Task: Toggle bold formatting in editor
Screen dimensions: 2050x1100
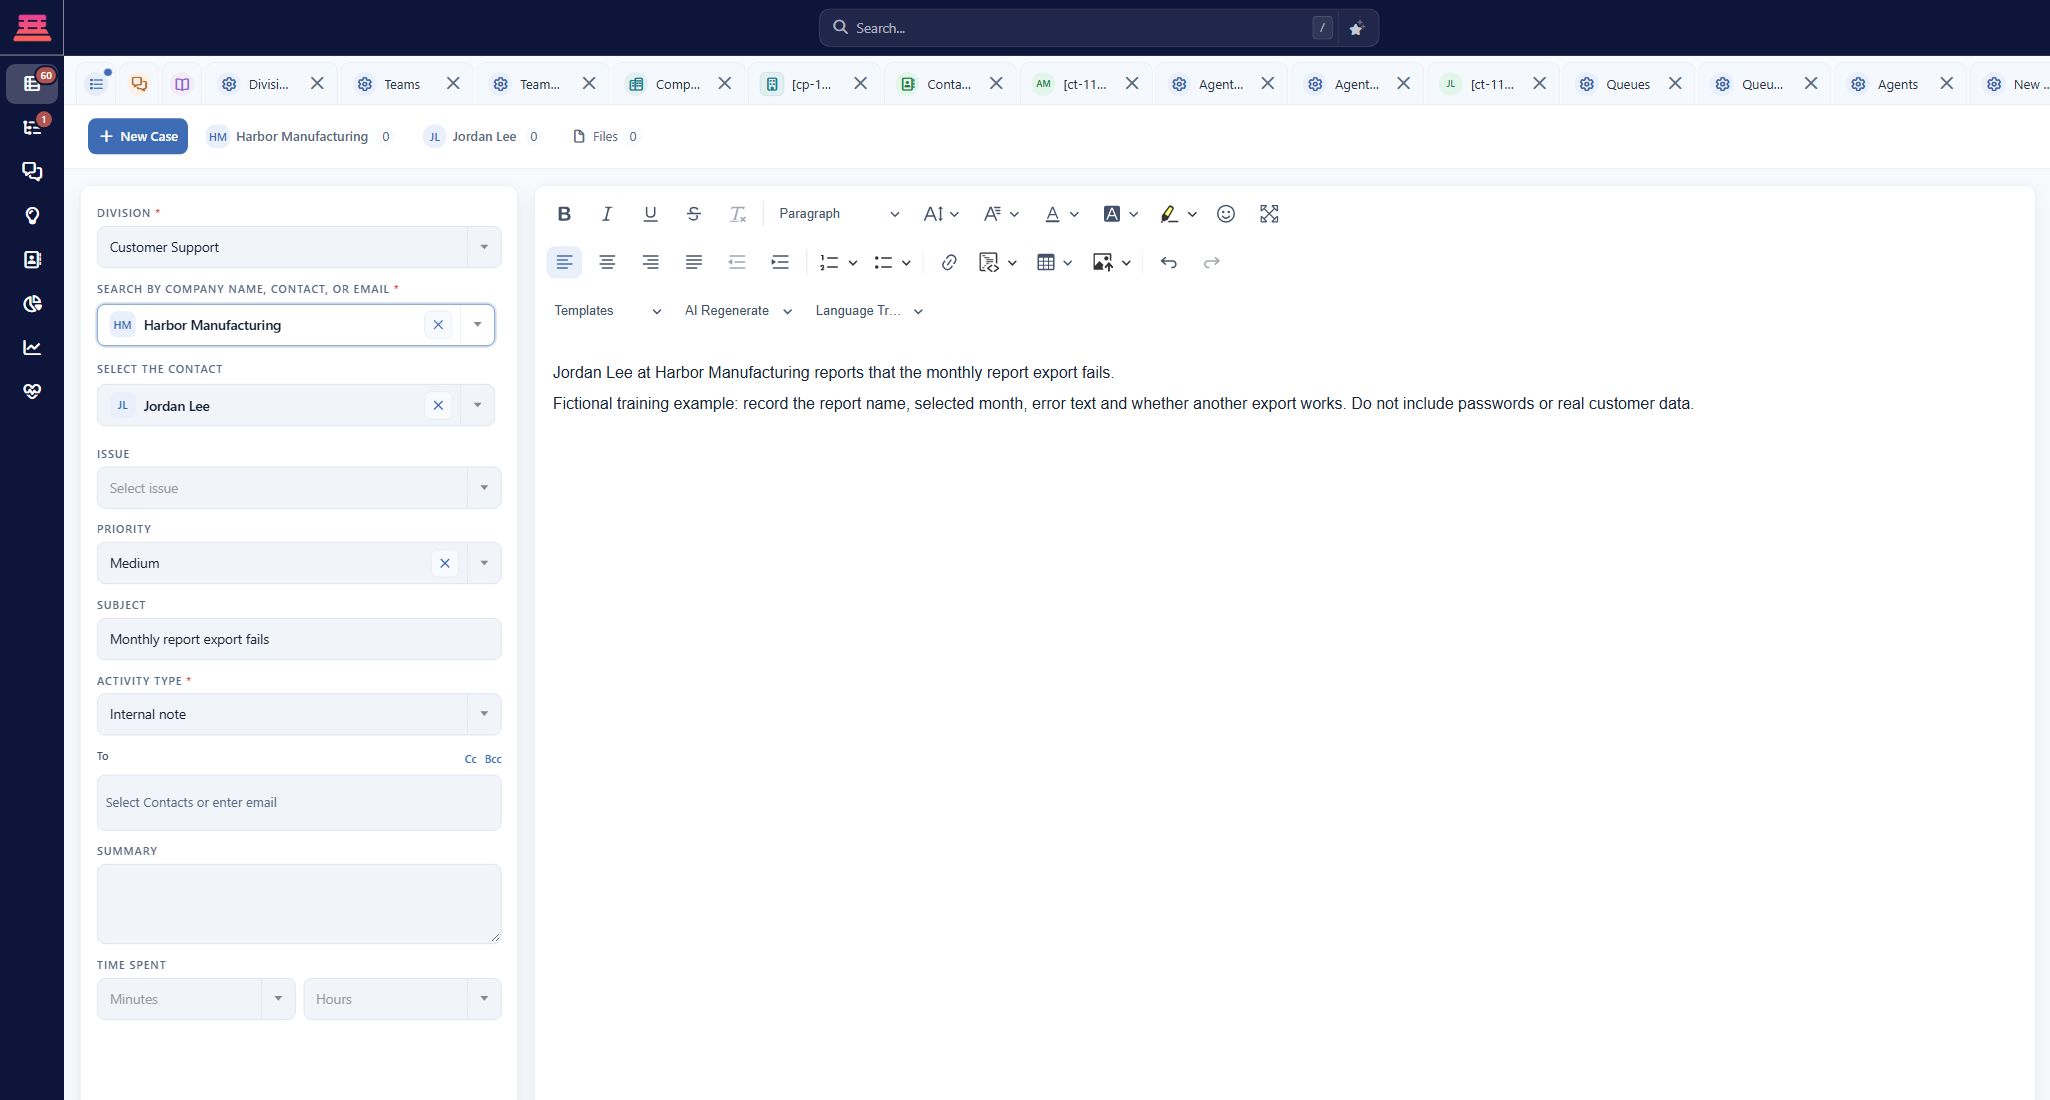Action: coord(564,214)
